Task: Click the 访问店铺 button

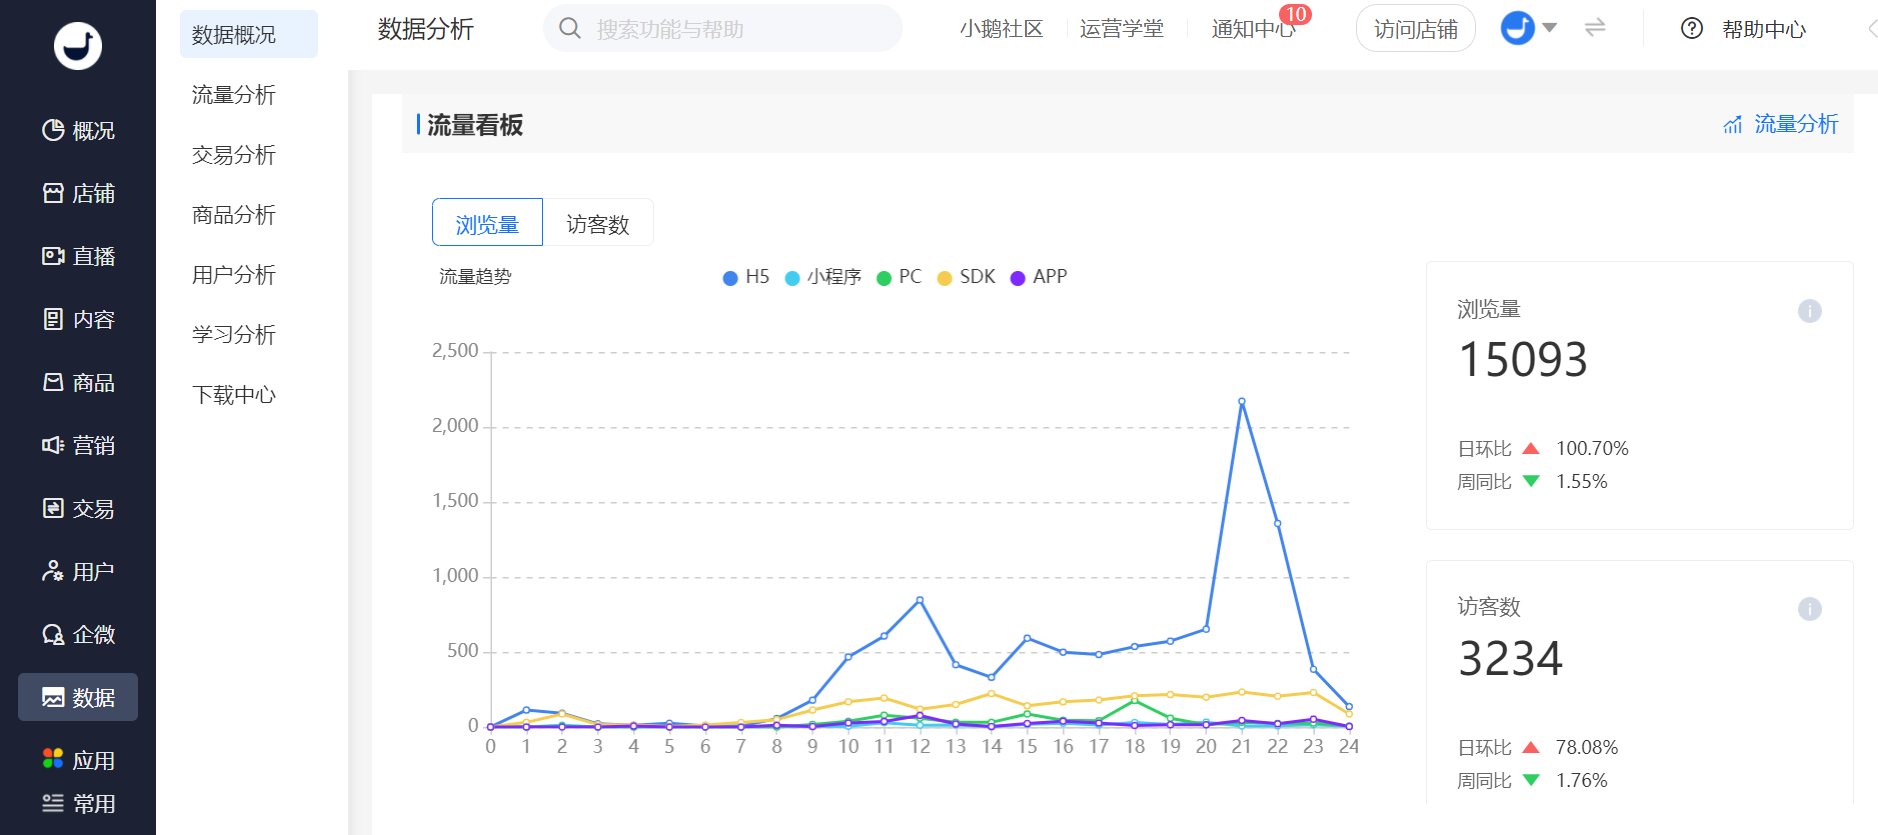Action: point(1415,29)
